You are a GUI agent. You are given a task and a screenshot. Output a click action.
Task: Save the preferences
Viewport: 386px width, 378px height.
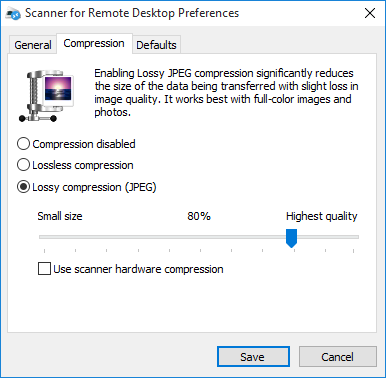253,357
